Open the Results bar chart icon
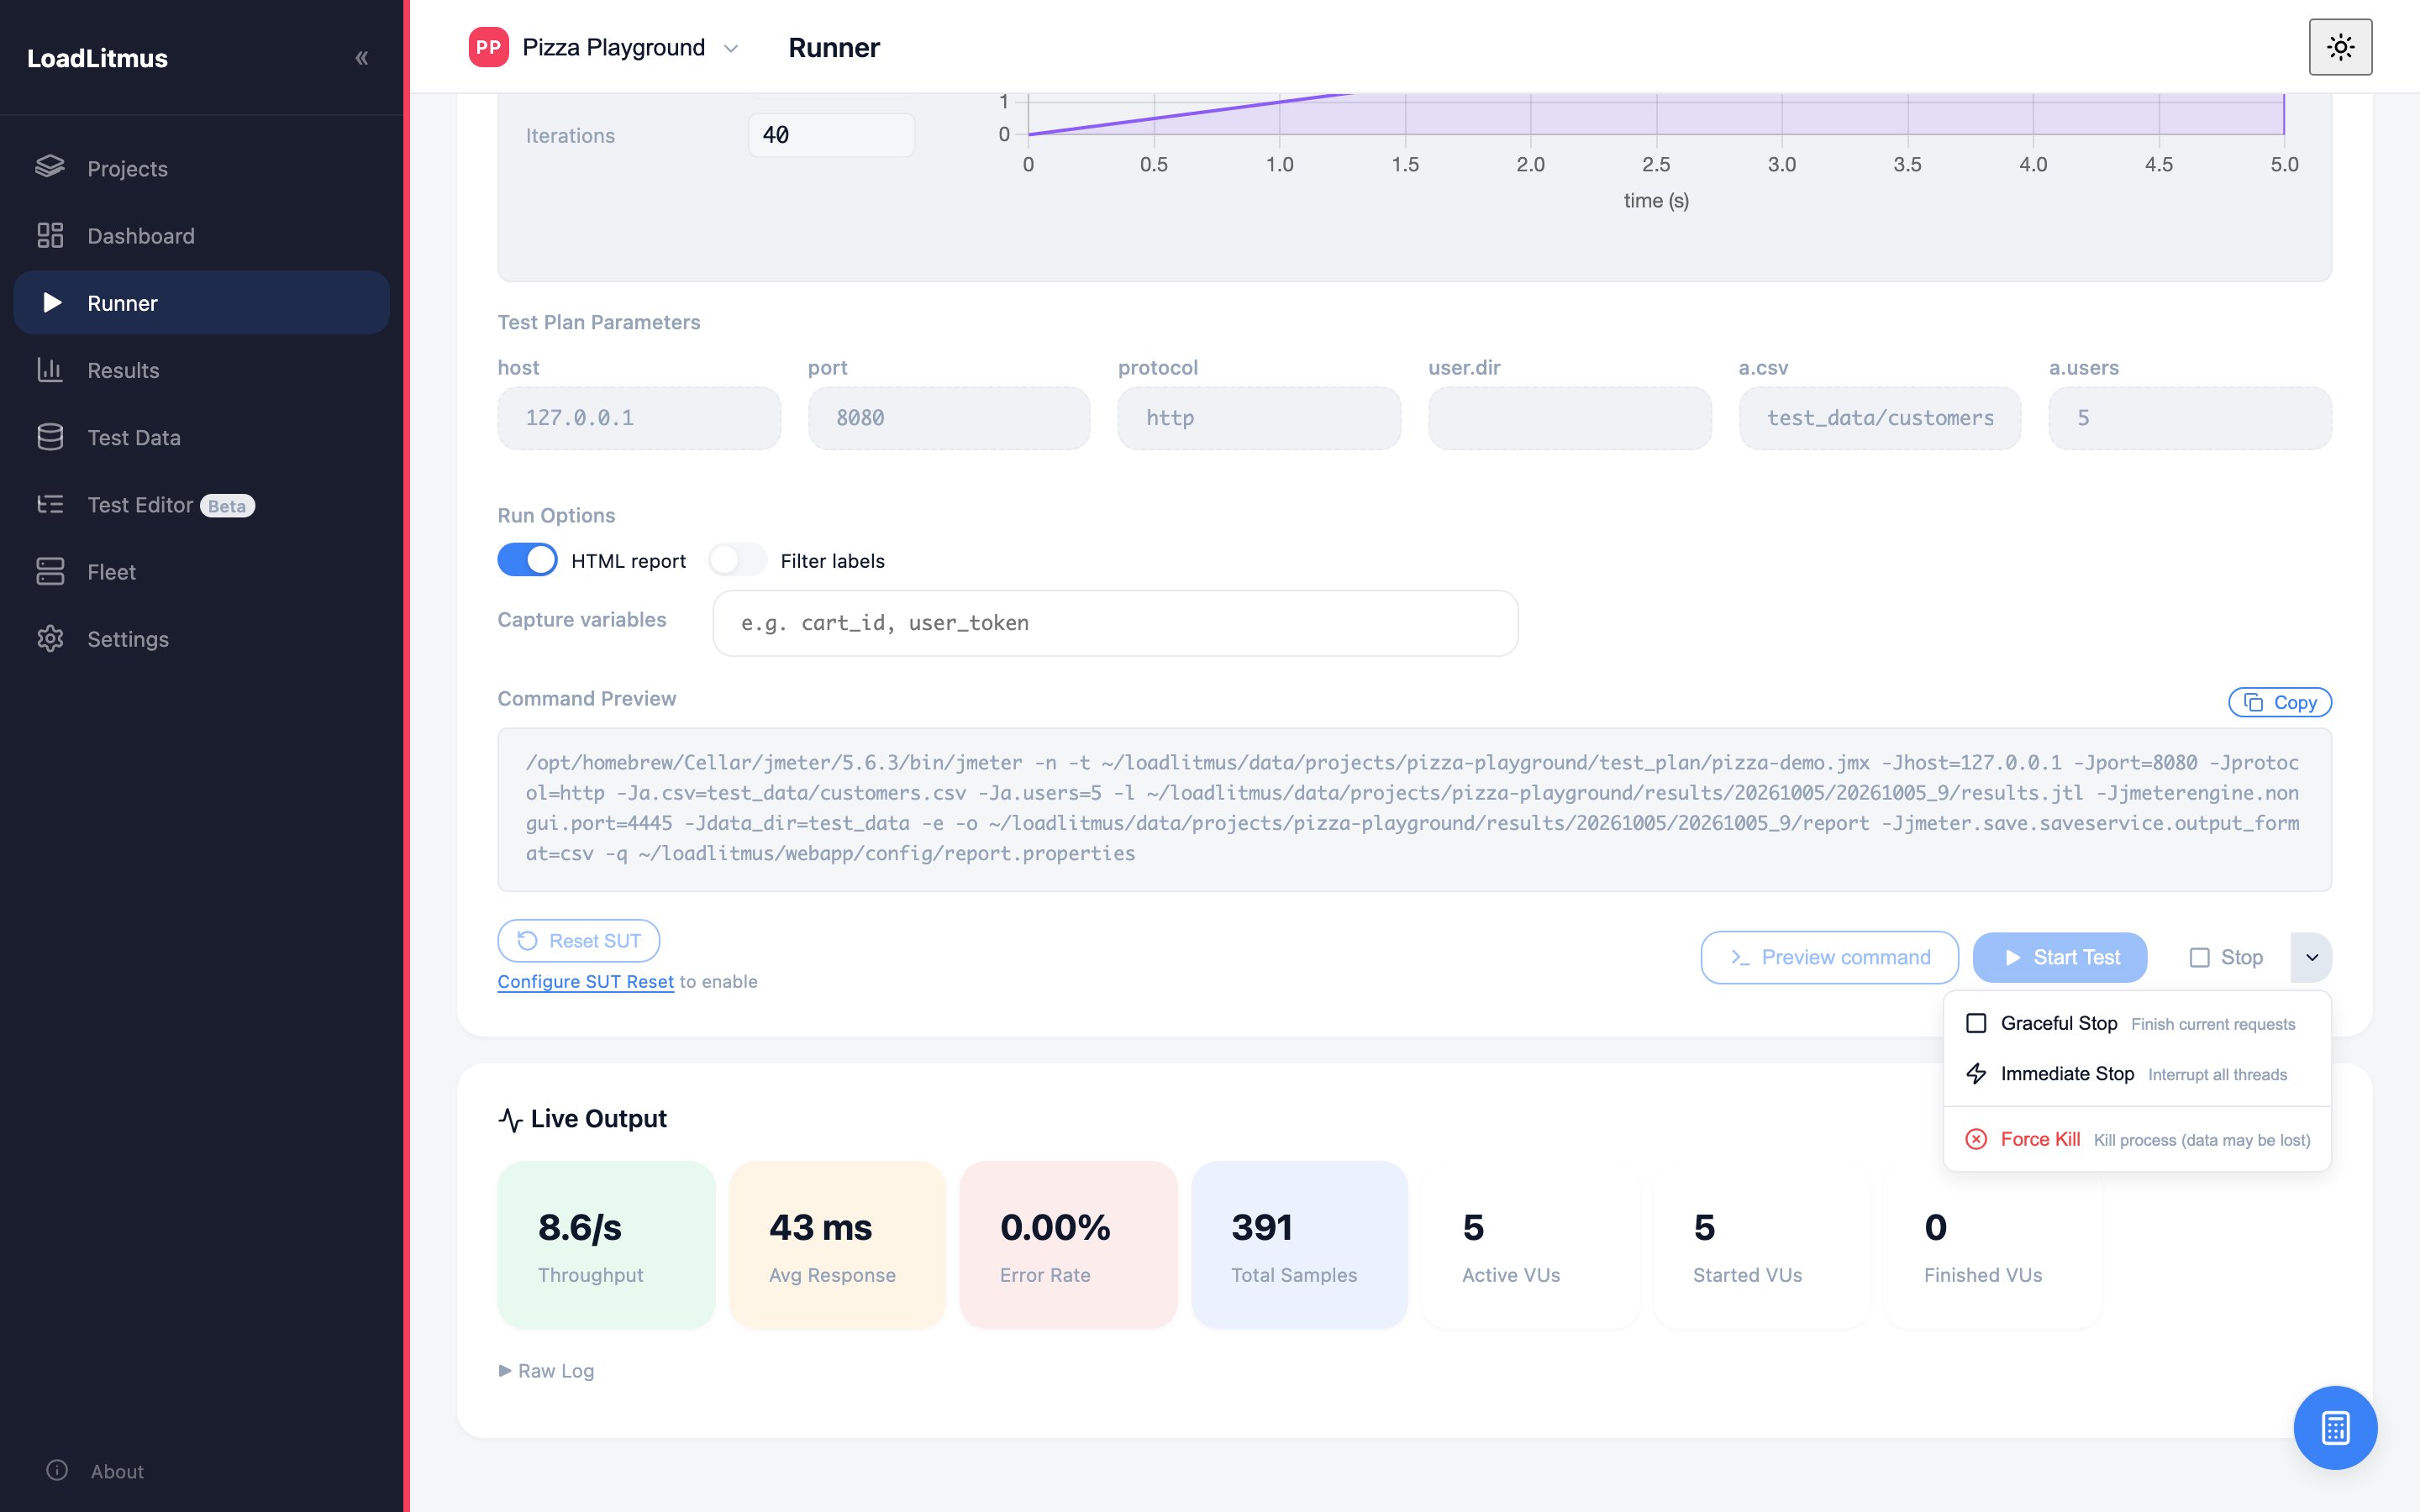The width and height of the screenshot is (2420, 1512). point(50,369)
